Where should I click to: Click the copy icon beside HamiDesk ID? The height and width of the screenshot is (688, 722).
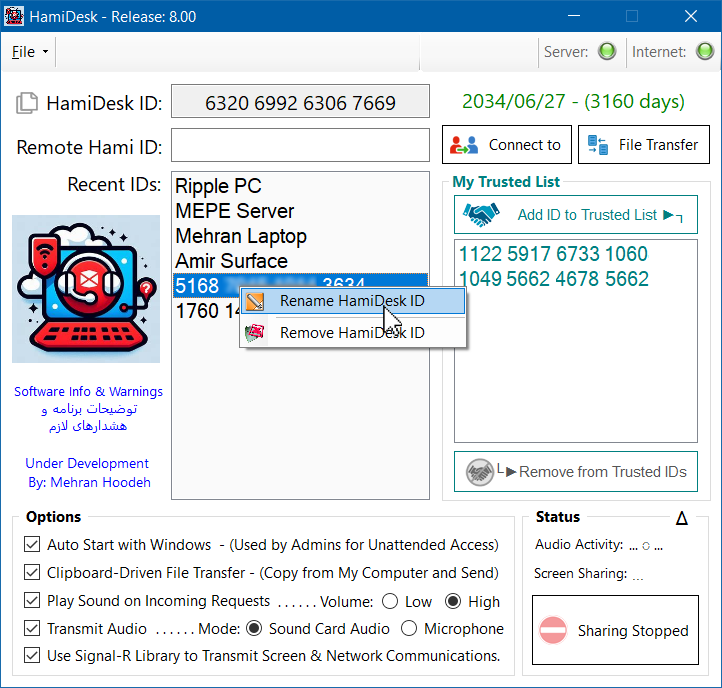(28, 102)
